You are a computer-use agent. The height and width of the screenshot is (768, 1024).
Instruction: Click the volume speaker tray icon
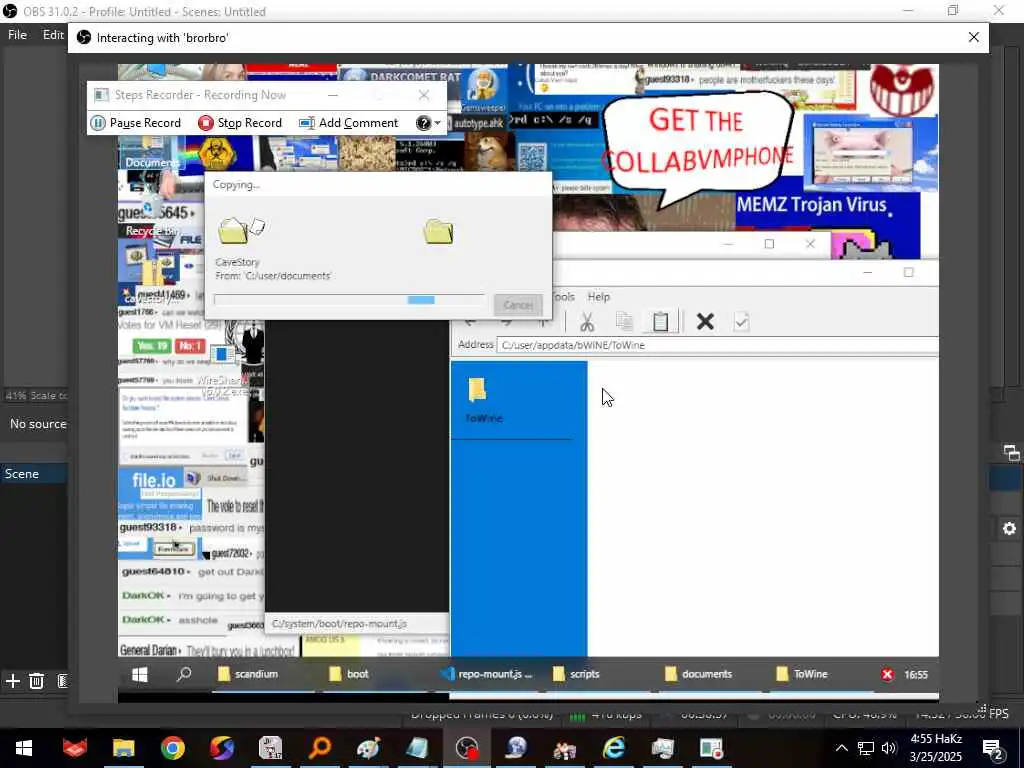click(x=889, y=748)
